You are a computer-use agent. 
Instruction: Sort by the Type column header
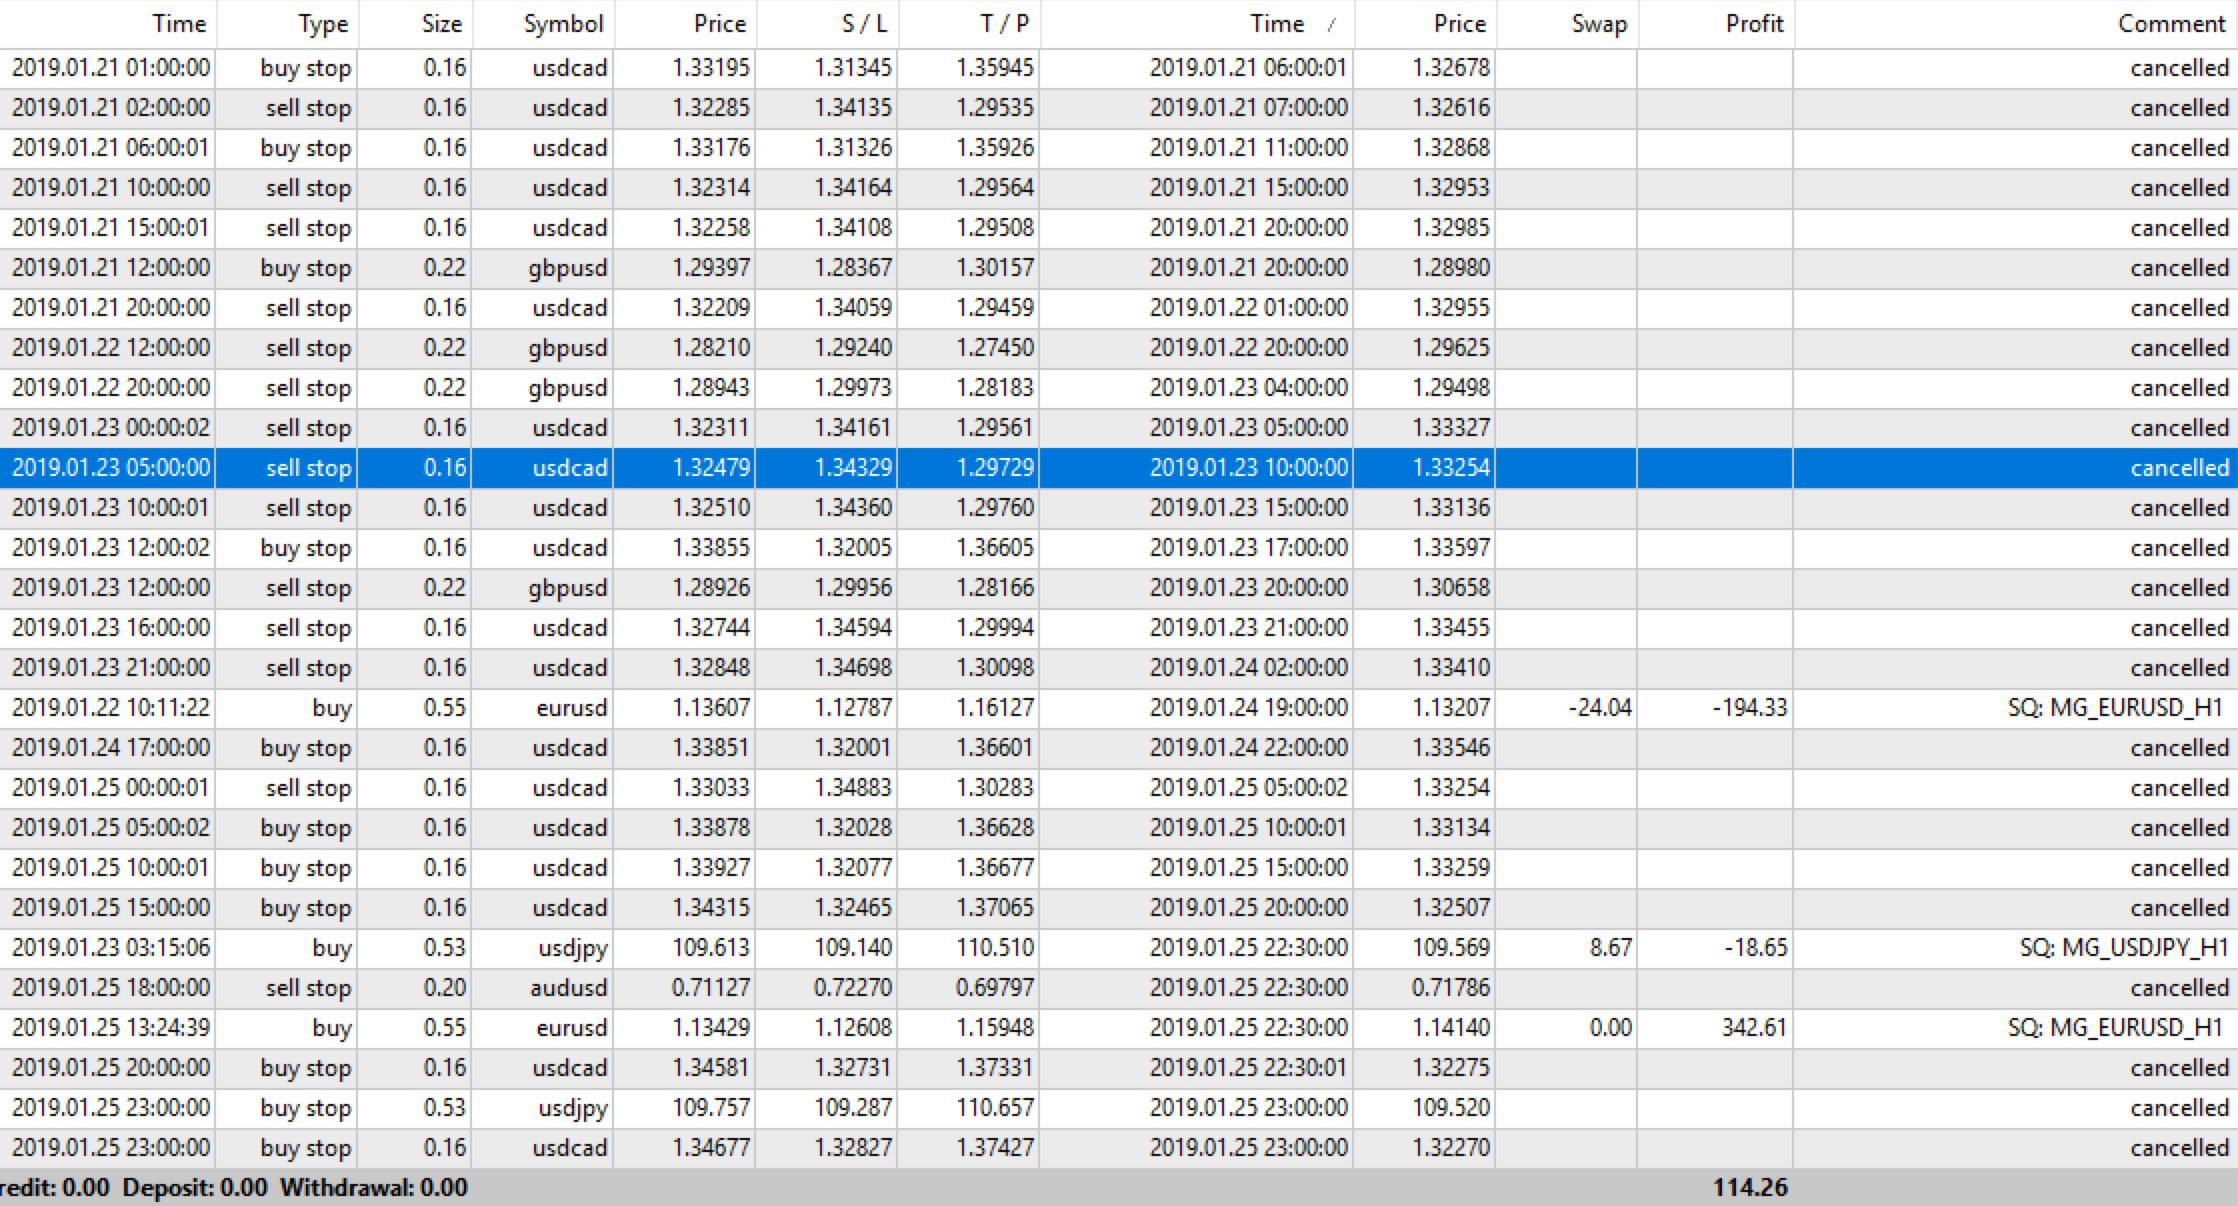coord(322,24)
